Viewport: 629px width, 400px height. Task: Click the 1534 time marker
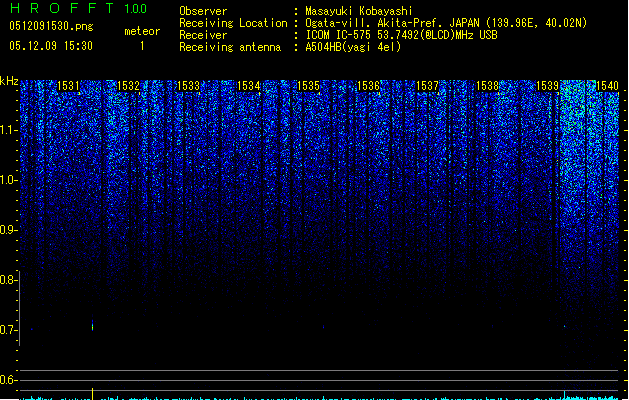[x=248, y=86]
